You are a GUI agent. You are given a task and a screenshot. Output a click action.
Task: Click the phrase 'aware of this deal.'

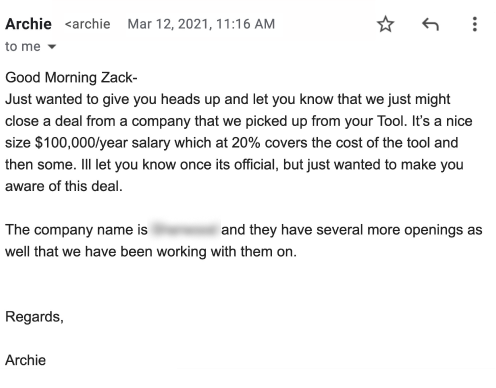click(64, 186)
